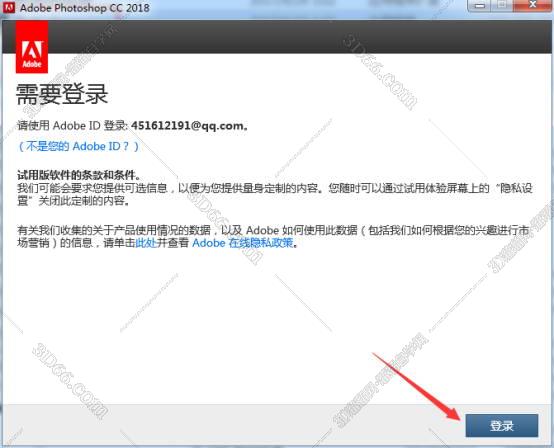Select the email 451612191@qq.com text

tap(187, 126)
